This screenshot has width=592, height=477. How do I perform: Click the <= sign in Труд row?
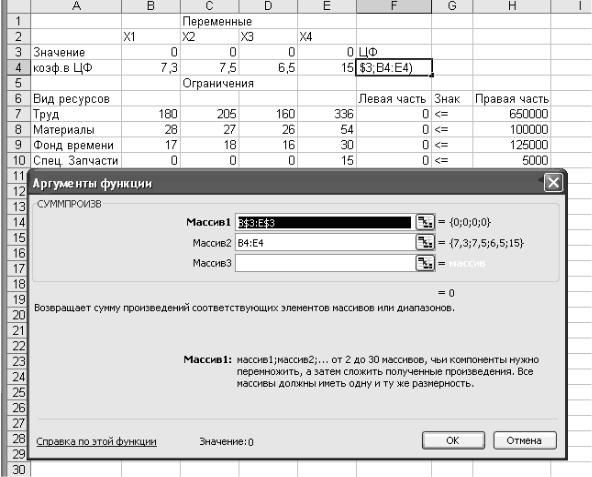pyautogui.click(x=452, y=114)
